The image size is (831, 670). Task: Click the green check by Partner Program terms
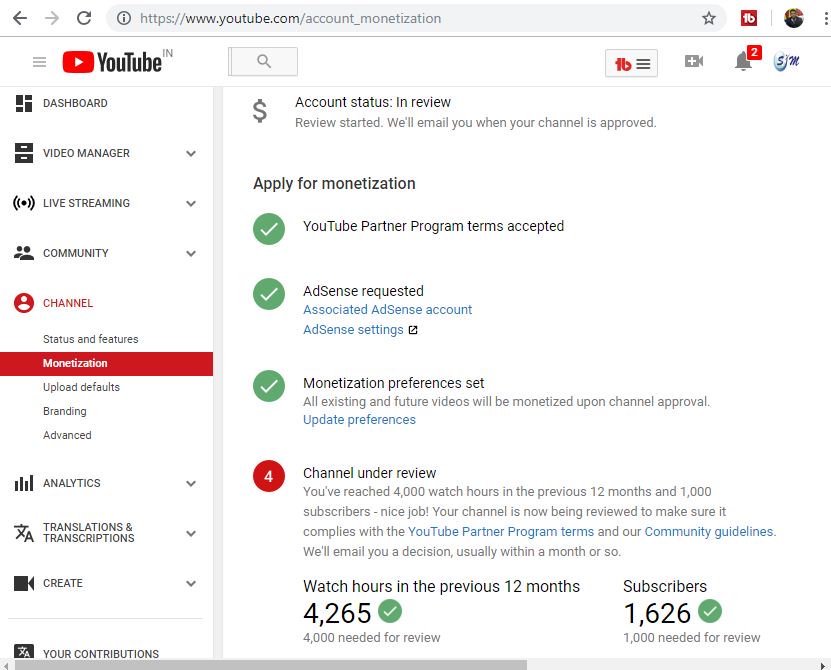pos(269,229)
